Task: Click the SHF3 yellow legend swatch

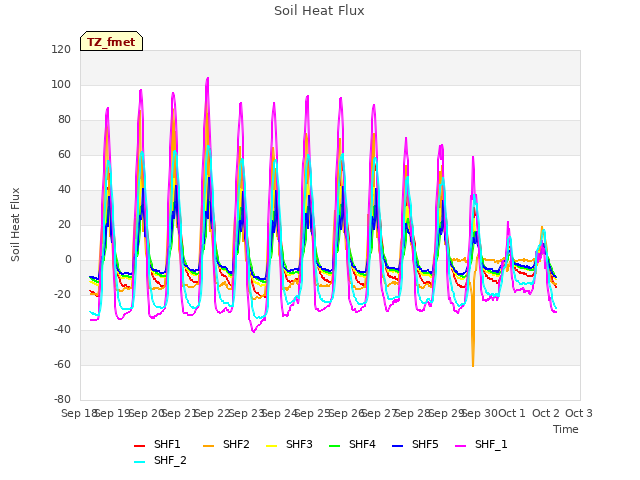Action: [271, 445]
